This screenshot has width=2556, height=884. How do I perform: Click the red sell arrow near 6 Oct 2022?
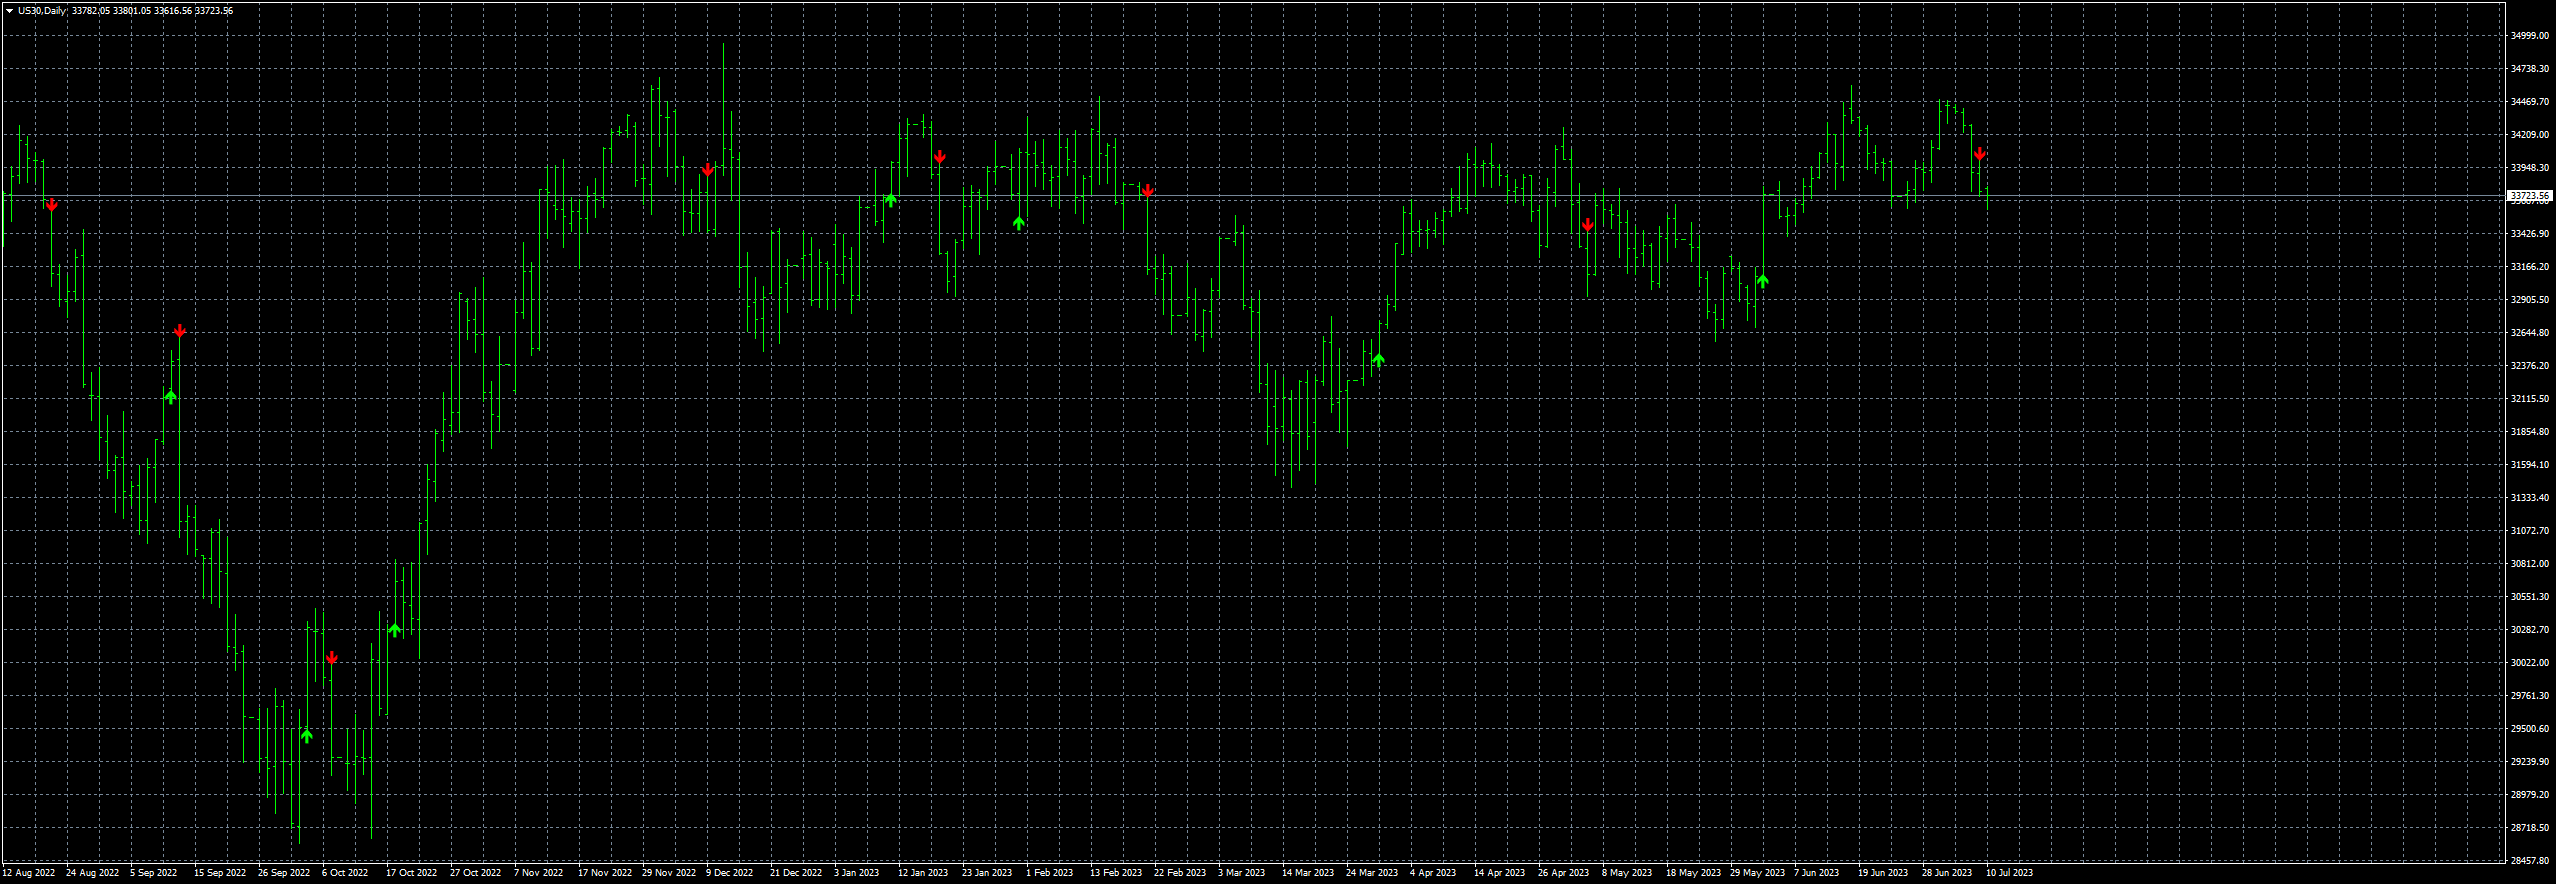point(332,658)
